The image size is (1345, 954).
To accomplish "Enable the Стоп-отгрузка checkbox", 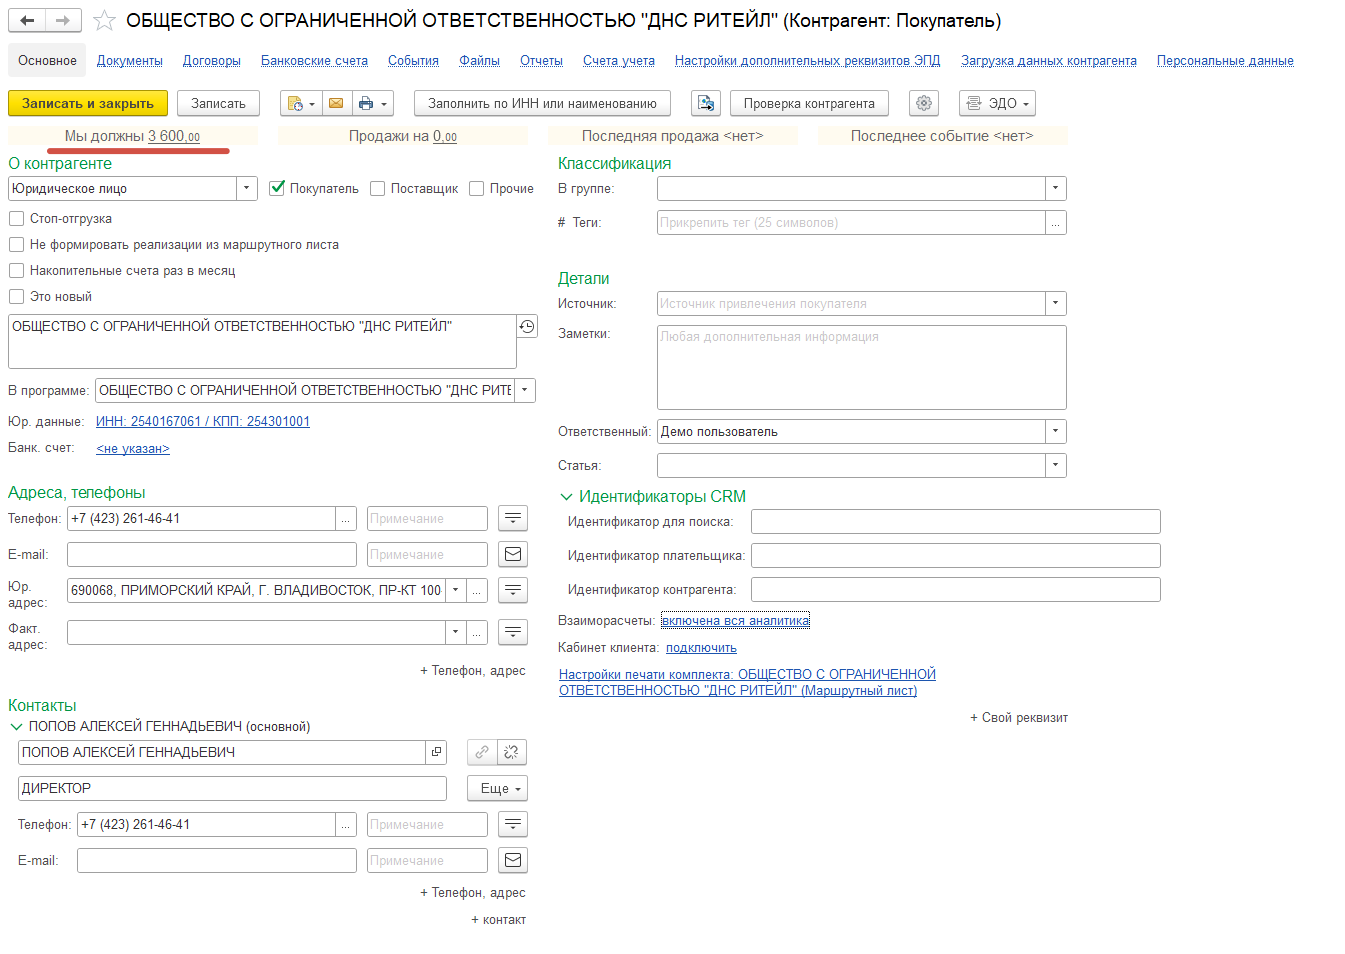I will click(x=16, y=218).
